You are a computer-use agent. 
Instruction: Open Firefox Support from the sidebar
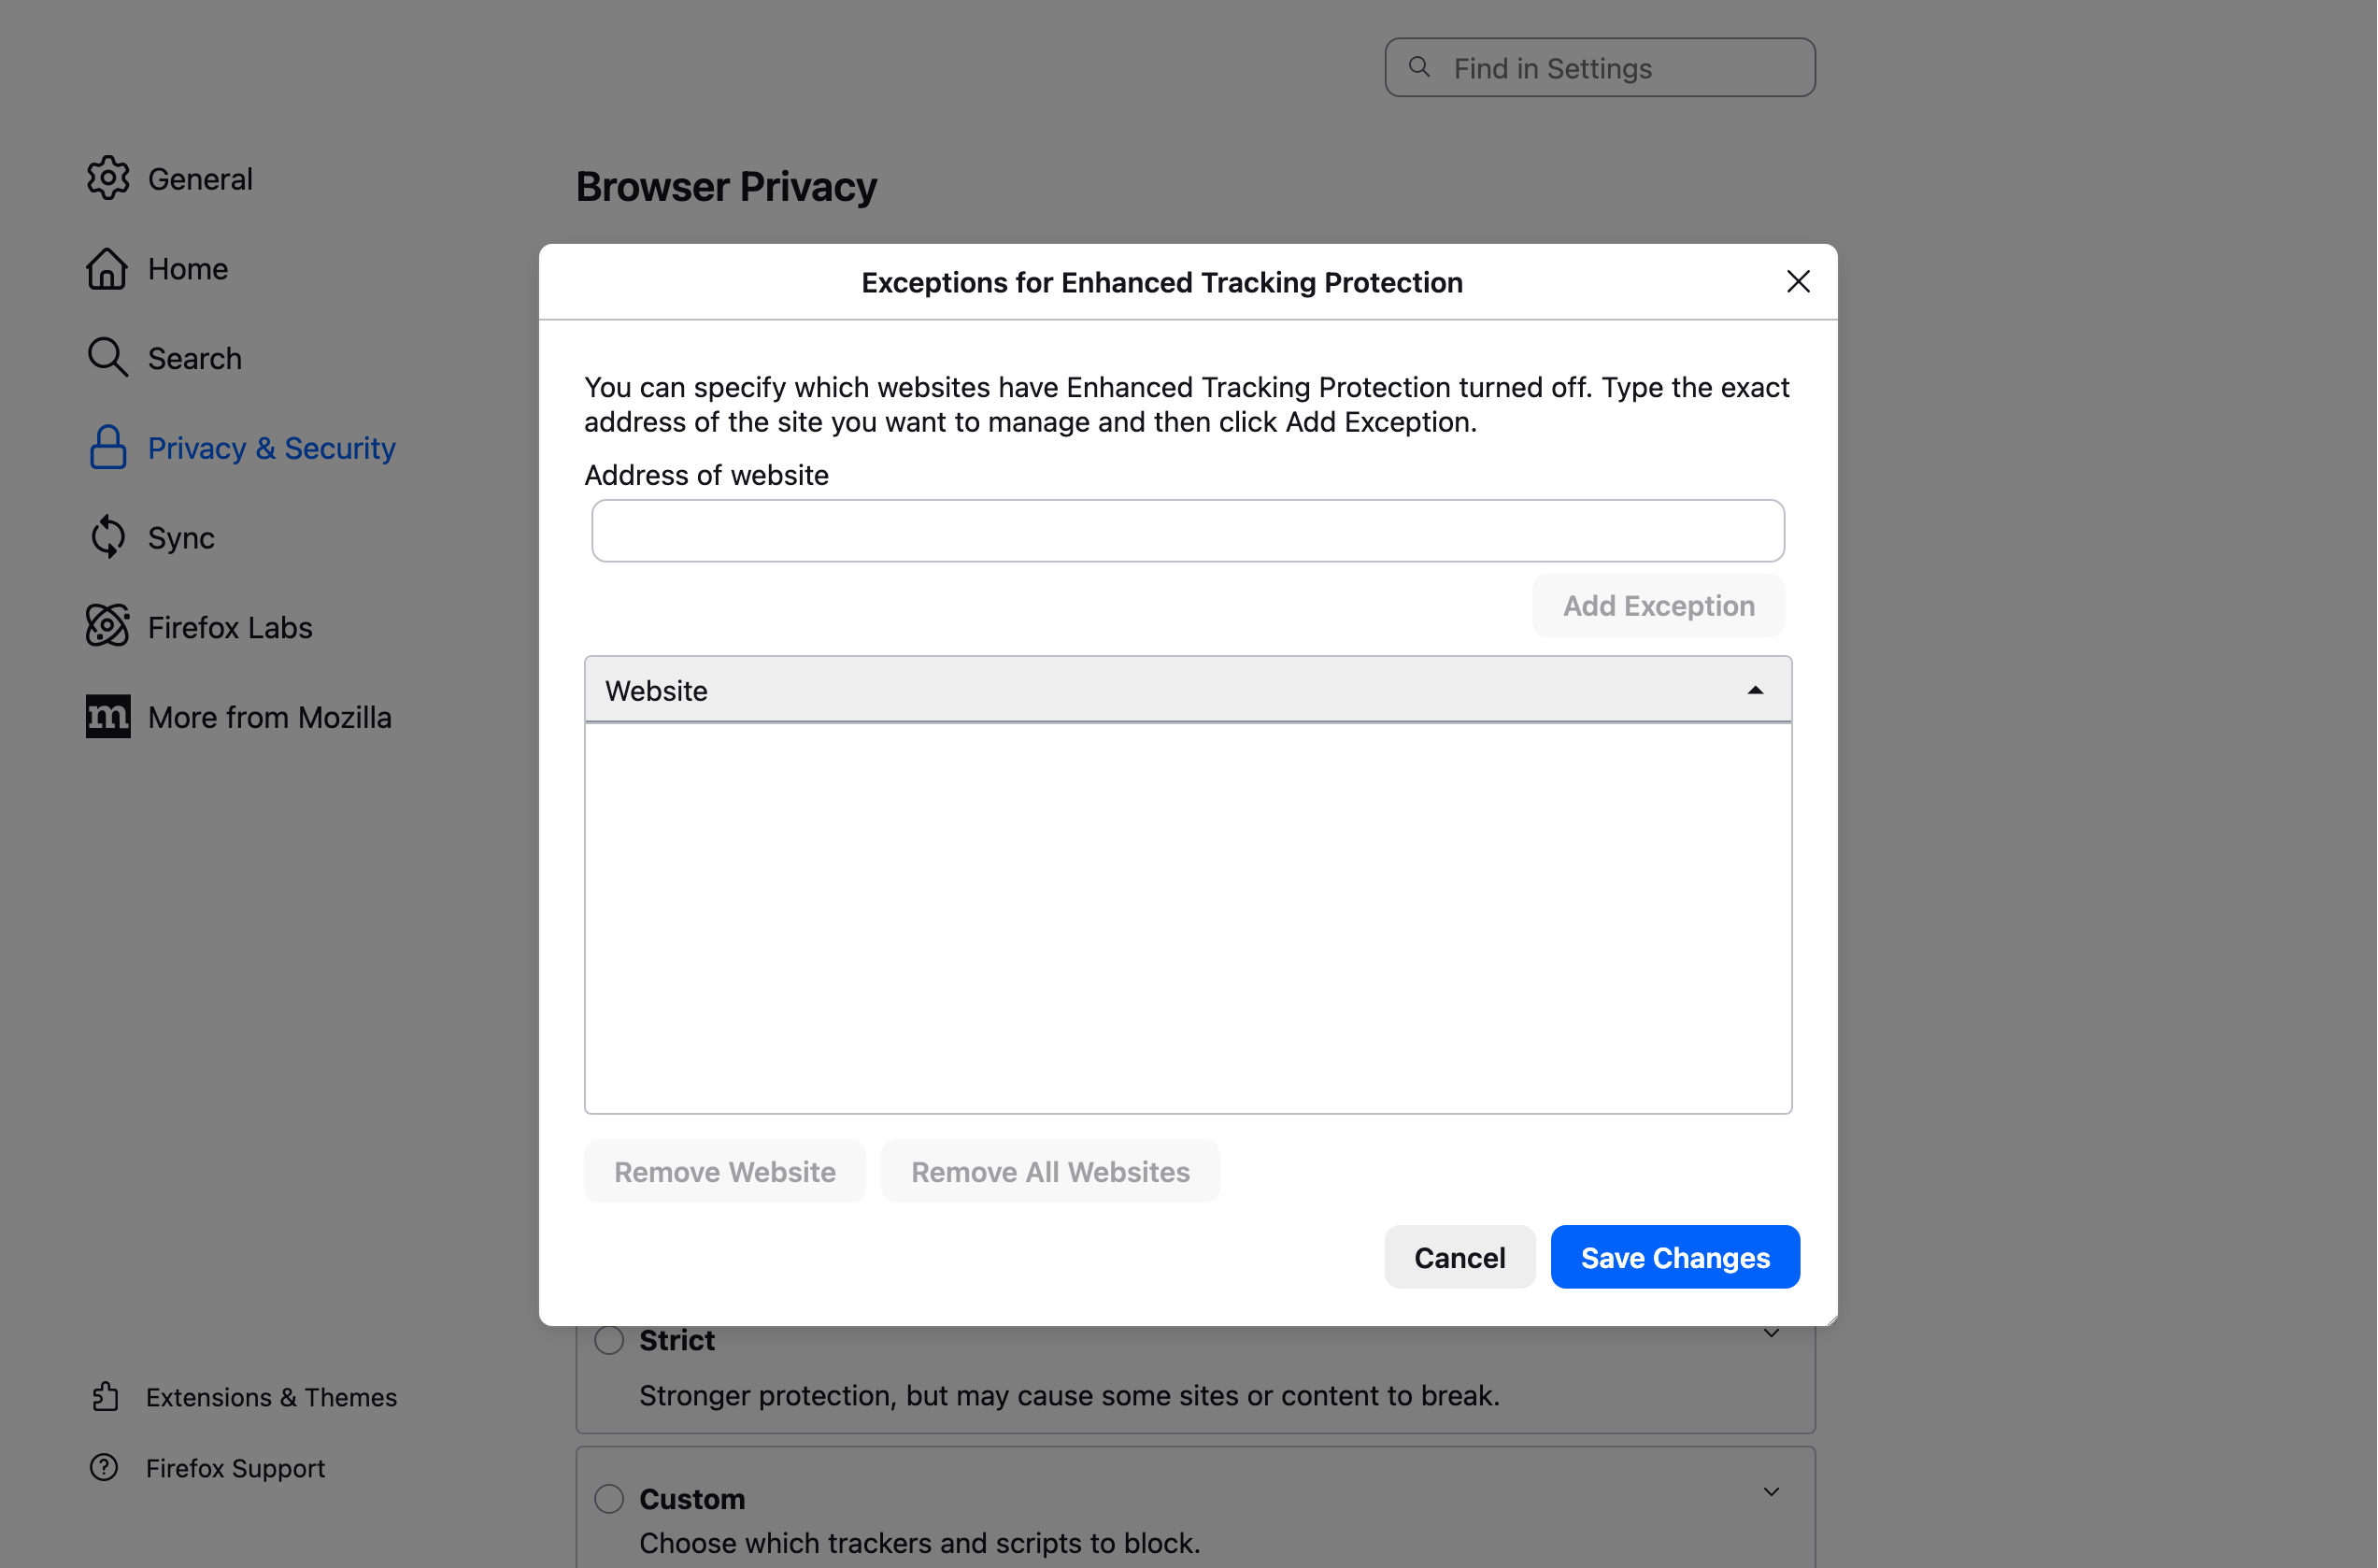coord(236,1467)
